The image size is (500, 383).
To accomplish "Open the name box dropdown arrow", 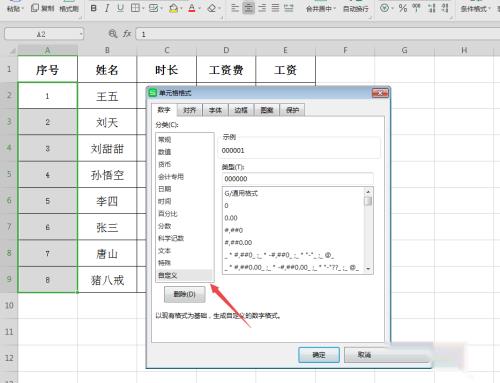I will pos(81,34).
